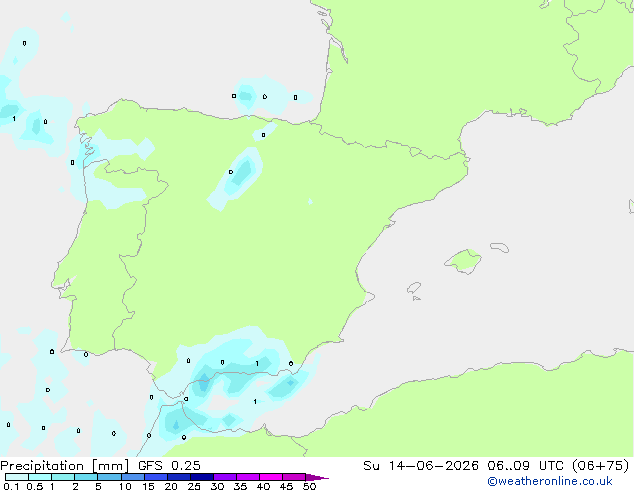Select the 5–10 mm legend color swatch

[x=109, y=477]
